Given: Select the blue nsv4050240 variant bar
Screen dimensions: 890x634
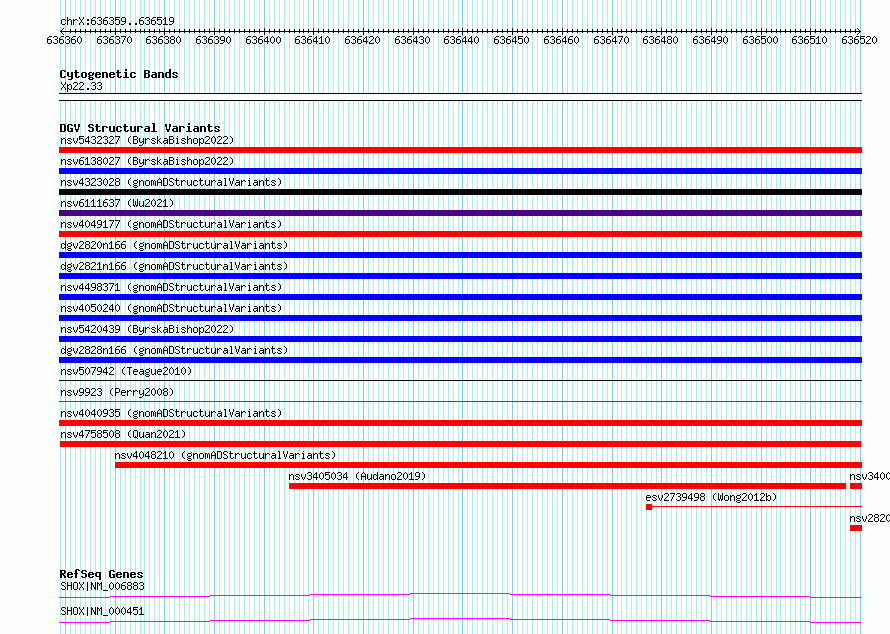Looking at the screenshot, I should [x=460, y=318].
